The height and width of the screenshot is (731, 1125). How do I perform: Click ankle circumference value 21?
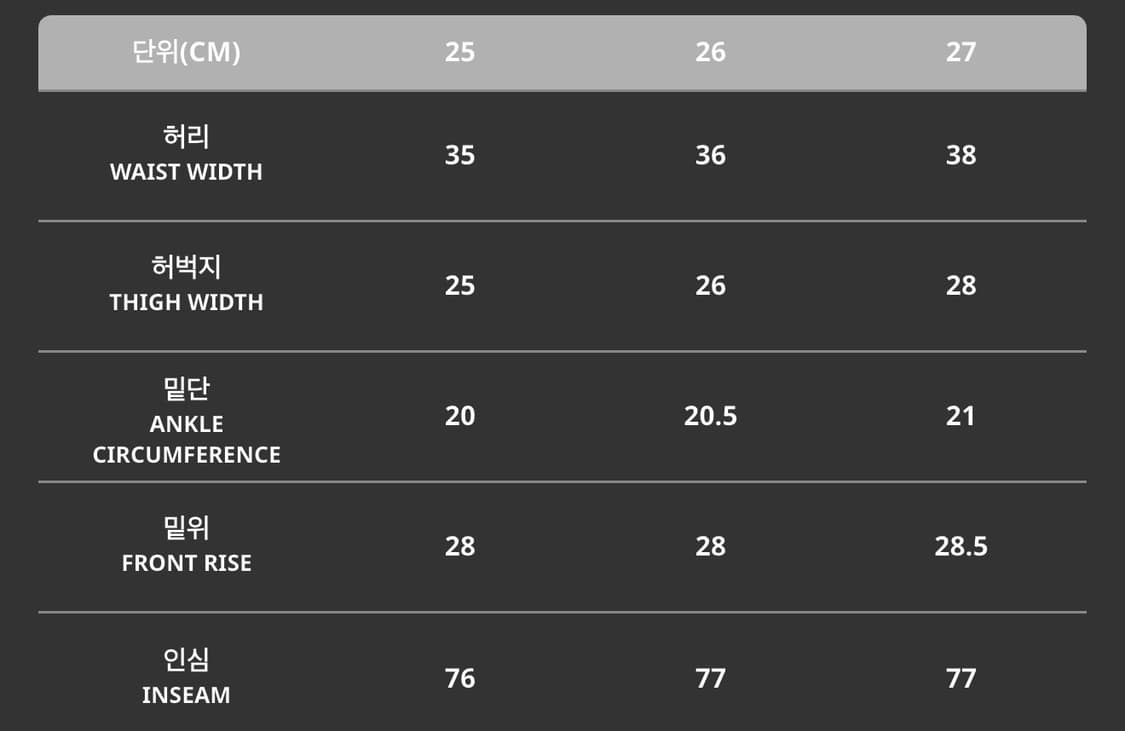(961, 416)
